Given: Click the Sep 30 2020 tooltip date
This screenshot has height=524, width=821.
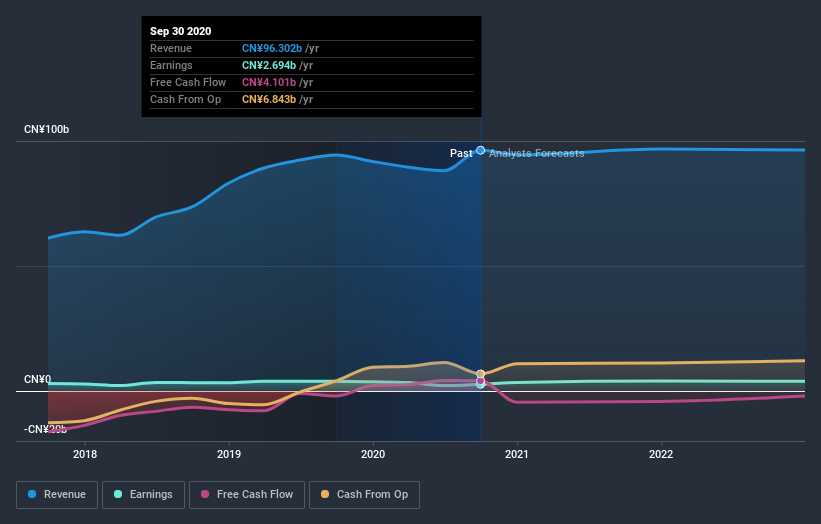Looking at the screenshot, I should coord(181,31).
